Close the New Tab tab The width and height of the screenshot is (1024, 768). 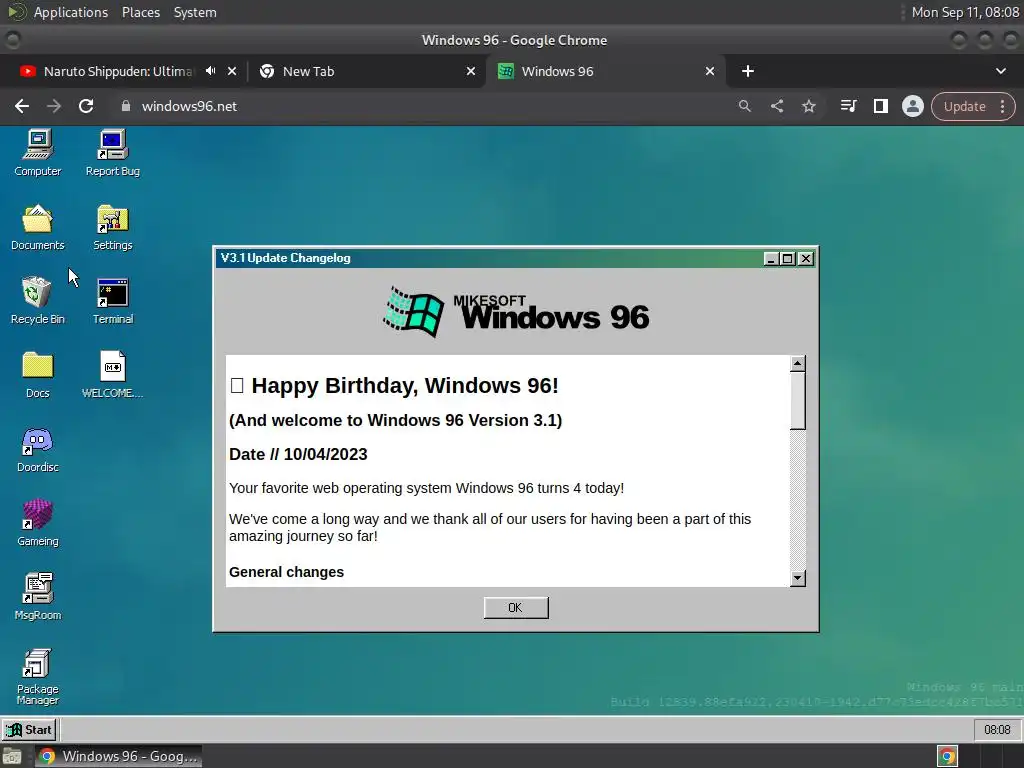click(x=471, y=71)
